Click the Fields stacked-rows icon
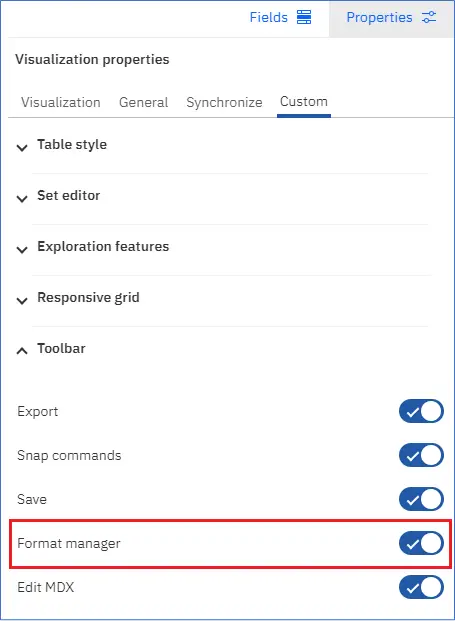Viewport: 455px width, 621px height. click(x=304, y=17)
